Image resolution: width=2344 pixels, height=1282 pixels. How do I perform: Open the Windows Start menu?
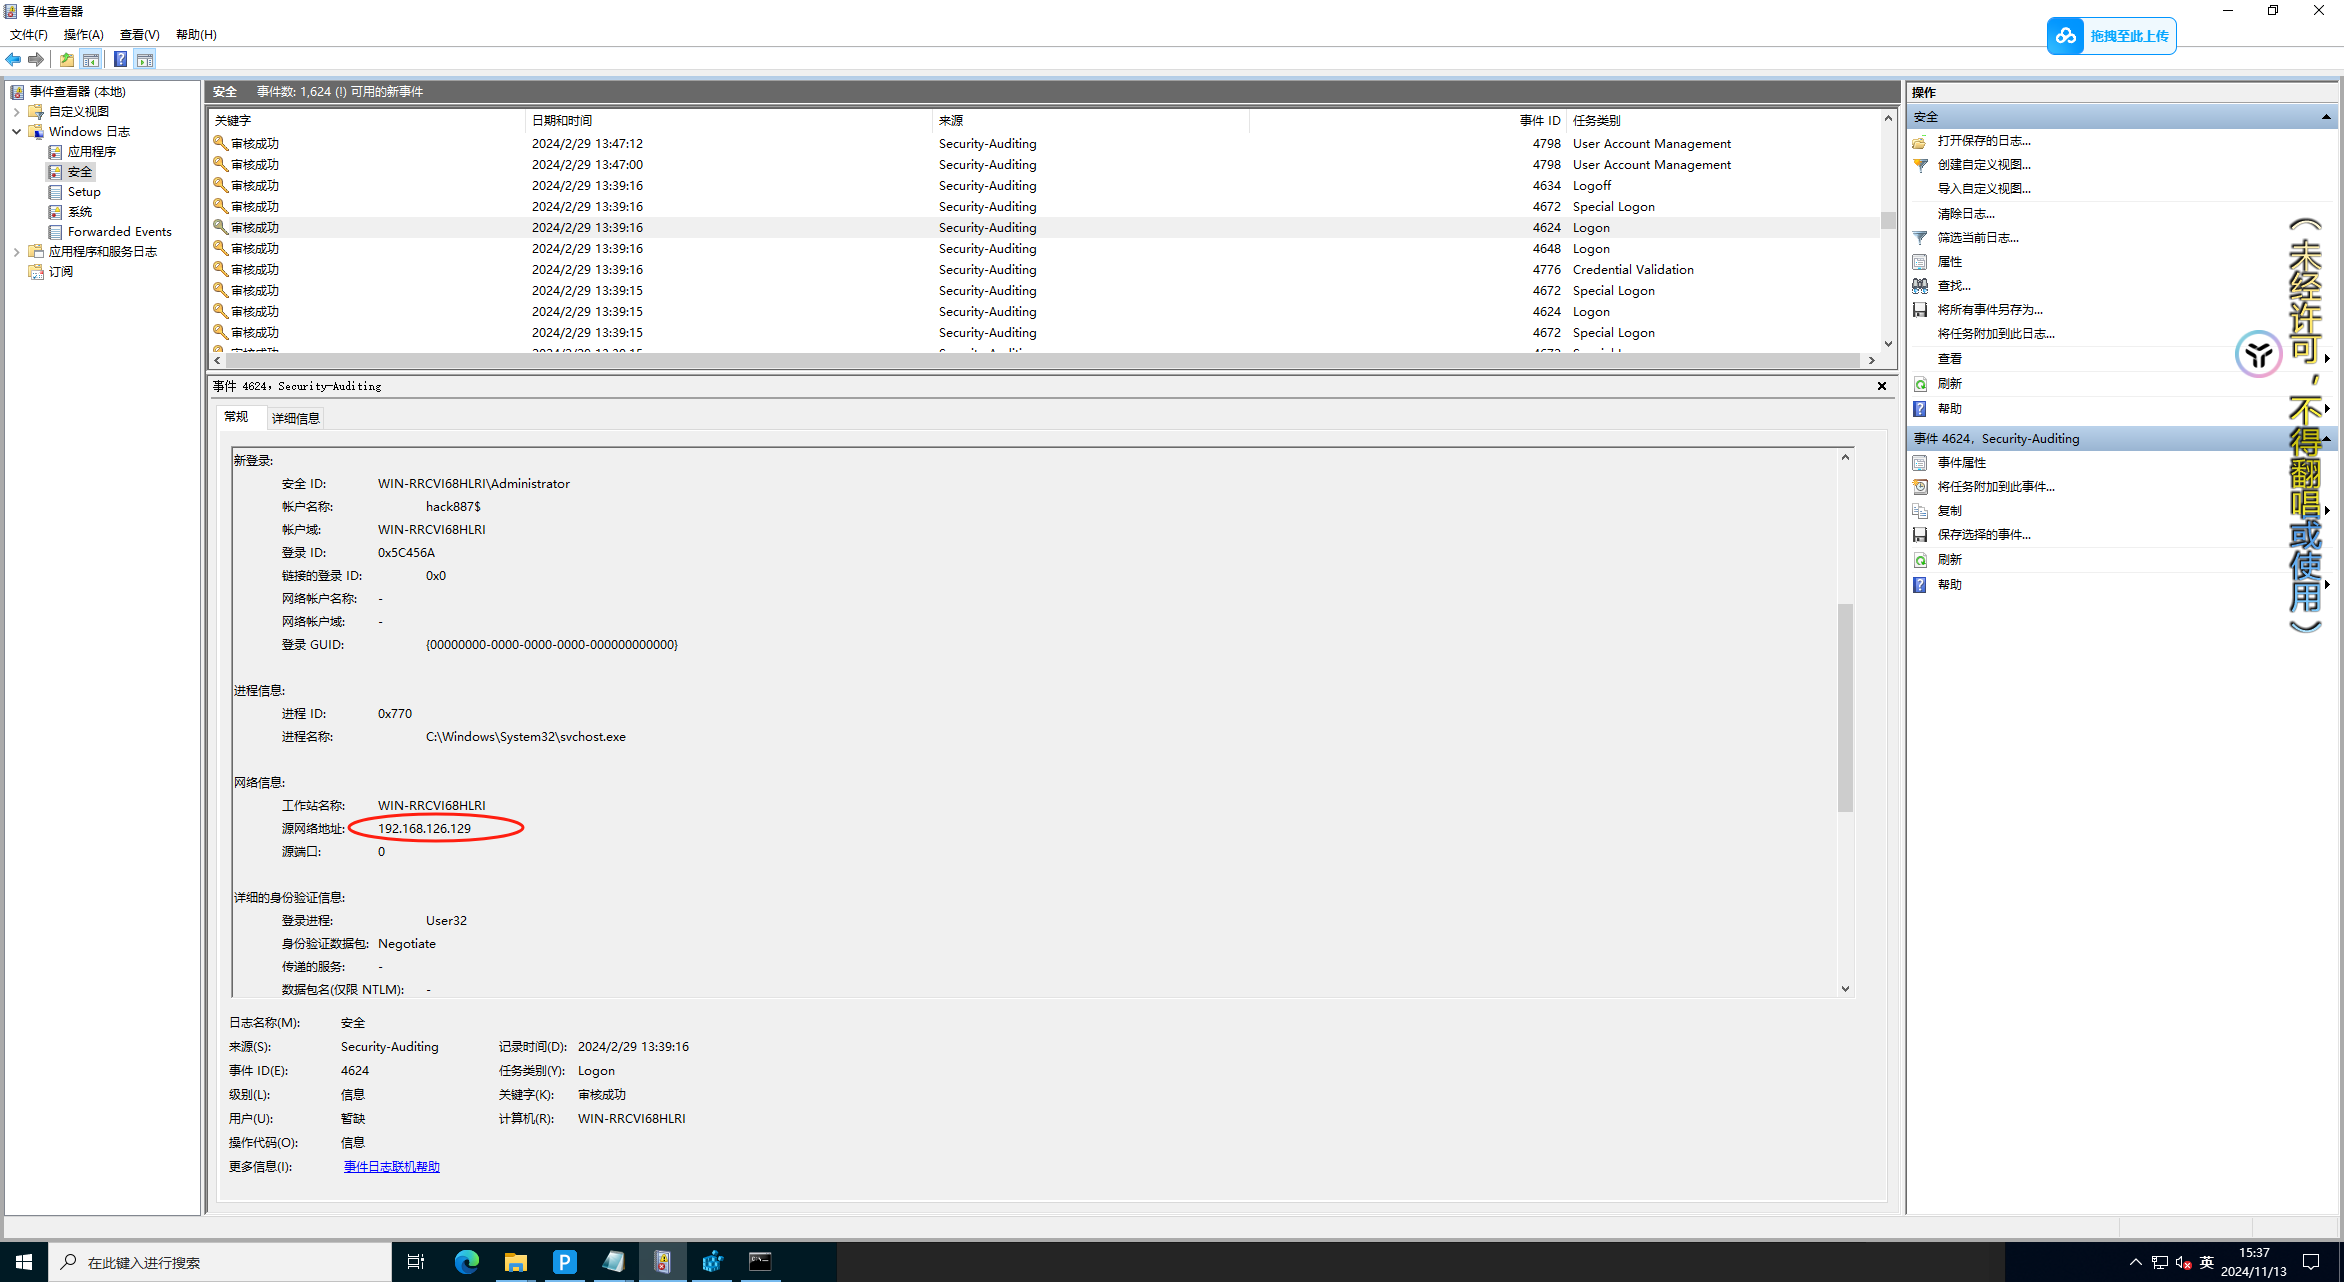click(x=24, y=1262)
